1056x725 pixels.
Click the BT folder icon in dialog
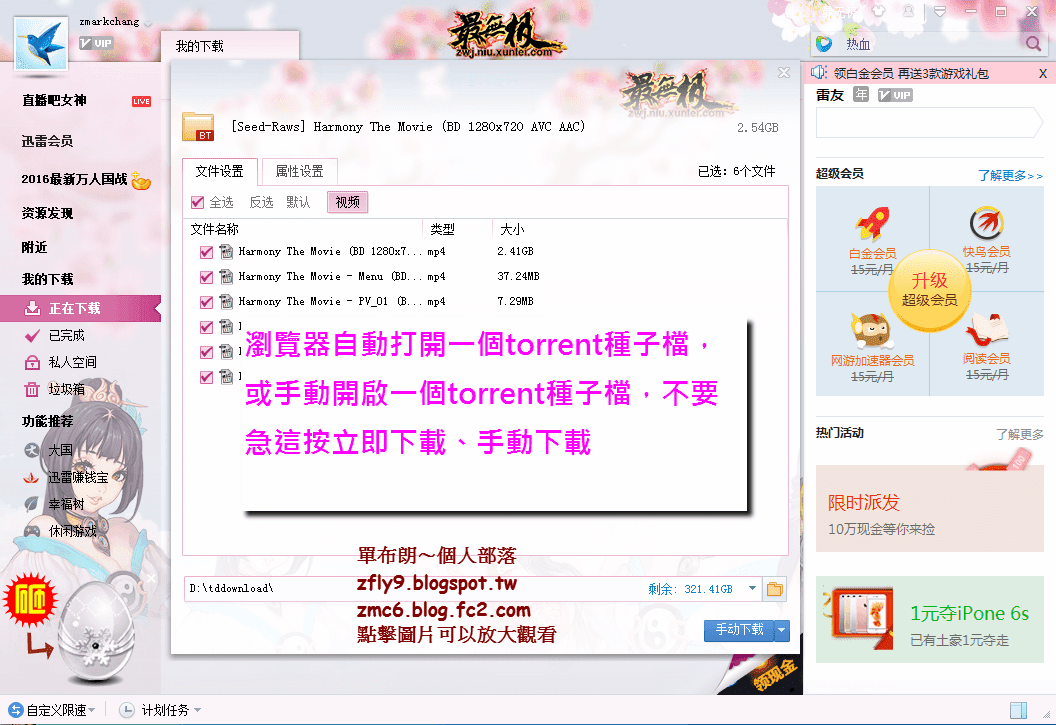pos(198,127)
